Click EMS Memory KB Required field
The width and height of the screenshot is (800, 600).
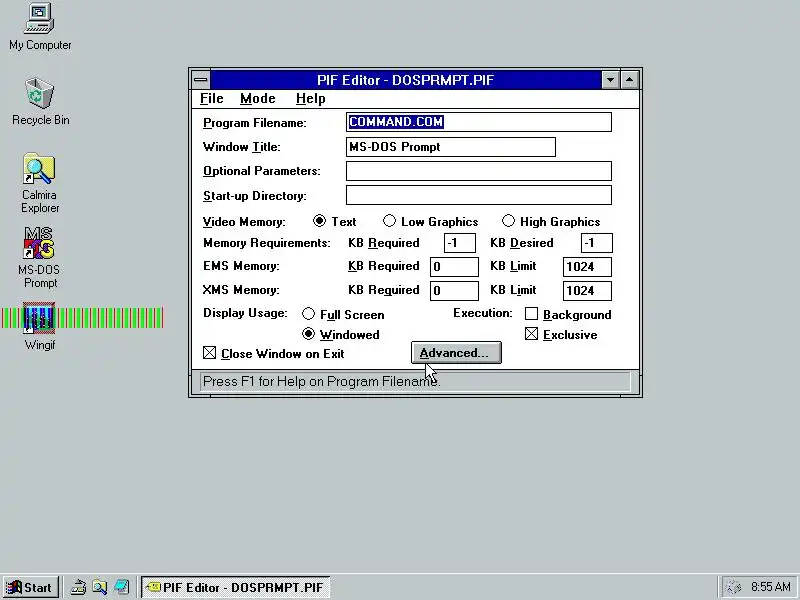click(x=454, y=266)
